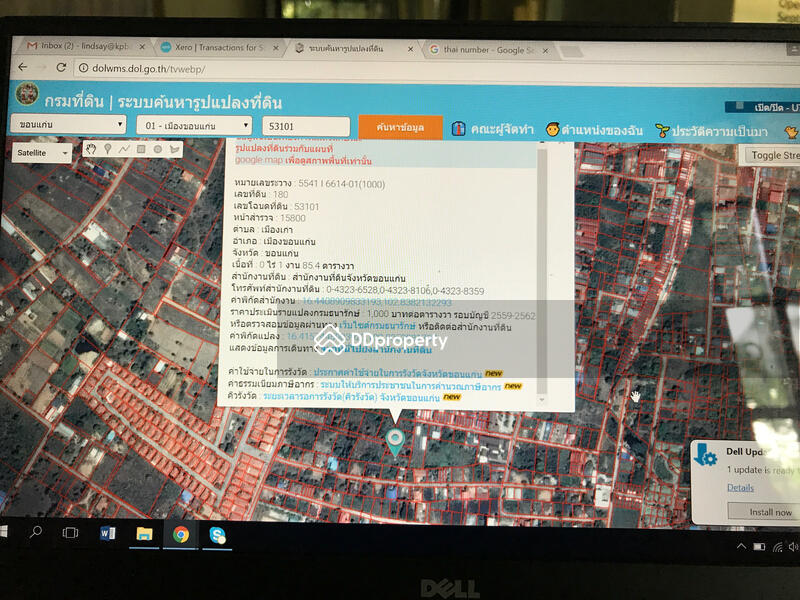This screenshot has width=800, height=600.
Task: Select the marker pin drawing tool
Action: click(108, 149)
